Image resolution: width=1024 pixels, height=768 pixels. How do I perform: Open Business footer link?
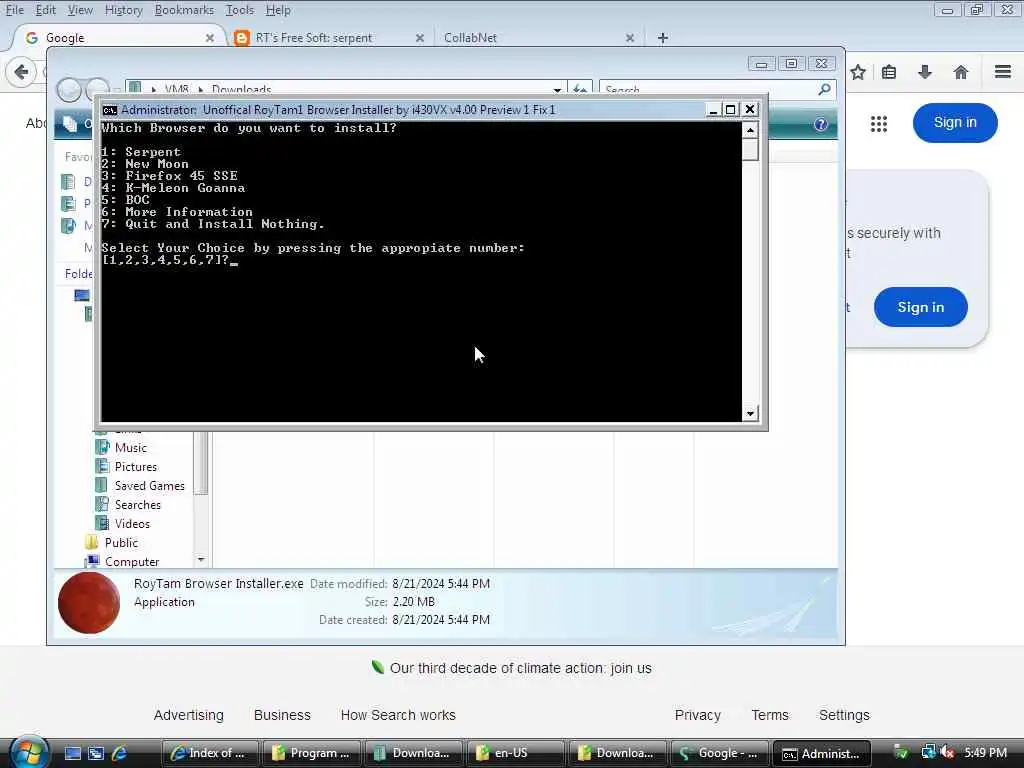(282, 715)
